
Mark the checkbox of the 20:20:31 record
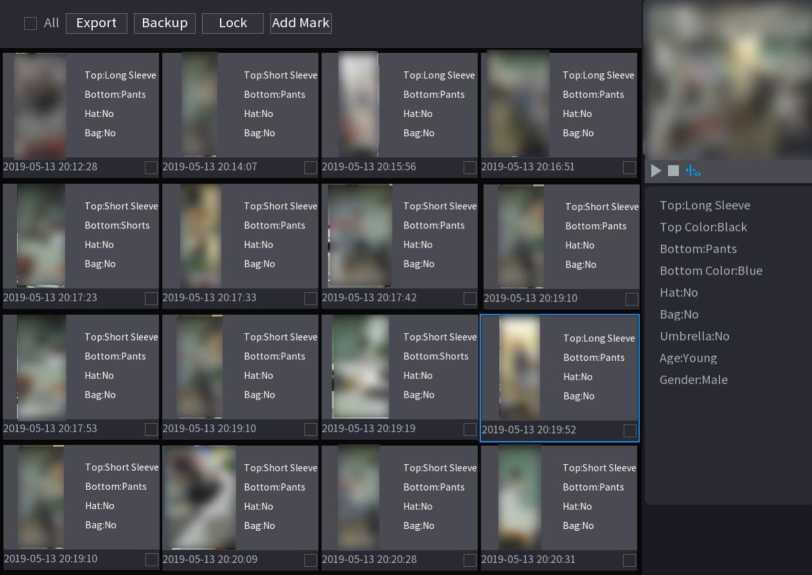tap(629, 560)
